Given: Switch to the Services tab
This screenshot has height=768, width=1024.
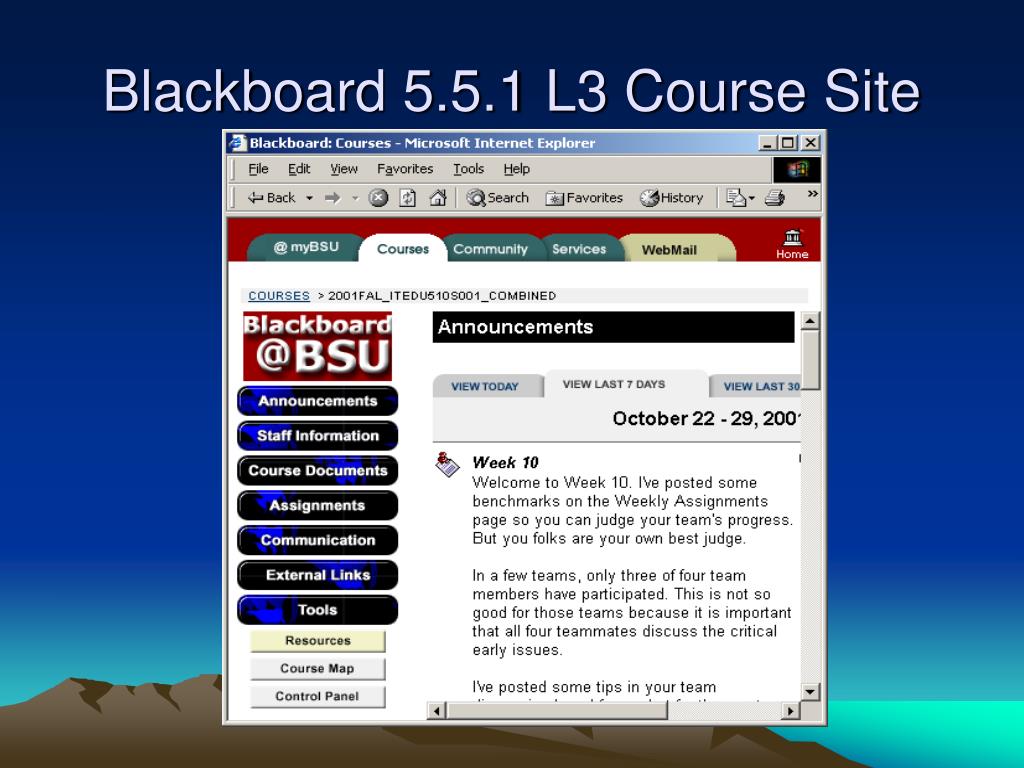Looking at the screenshot, I should tap(579, 249).
